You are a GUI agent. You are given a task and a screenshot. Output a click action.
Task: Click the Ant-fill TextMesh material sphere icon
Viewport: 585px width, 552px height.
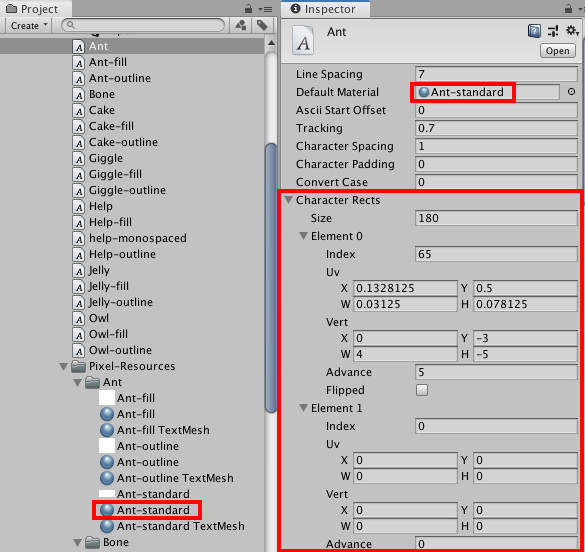107,430
